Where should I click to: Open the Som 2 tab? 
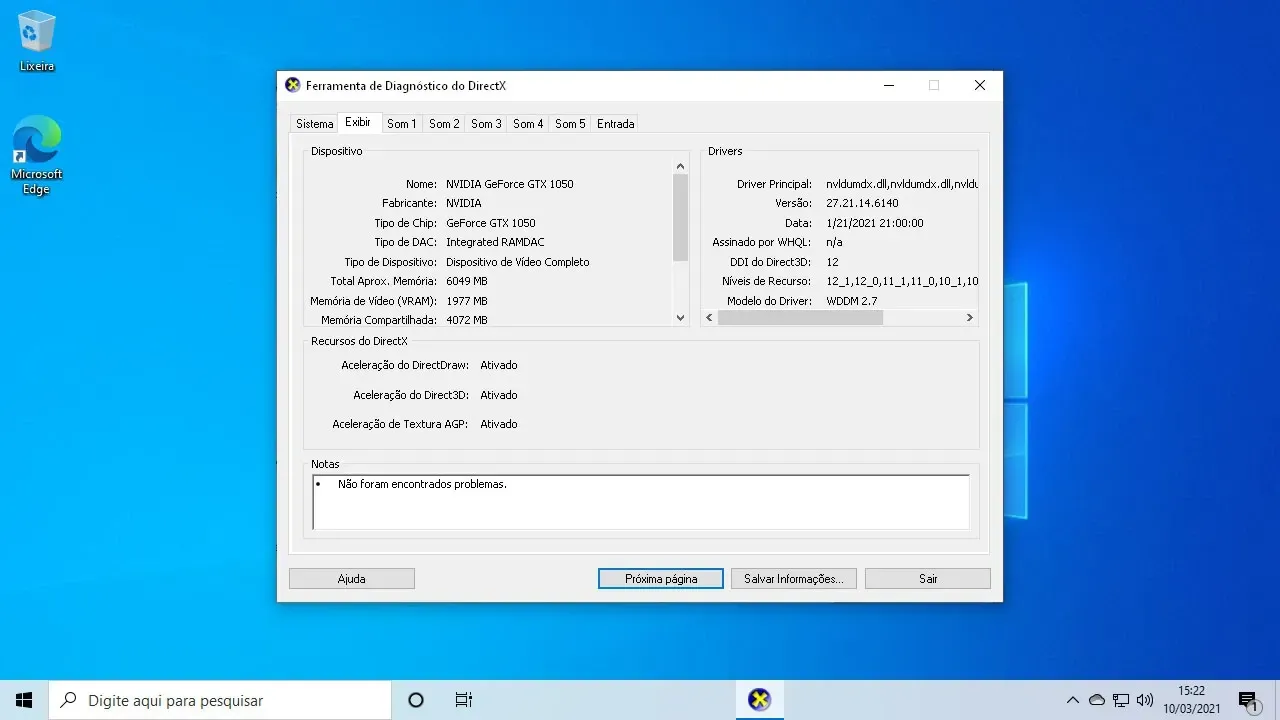444,124
